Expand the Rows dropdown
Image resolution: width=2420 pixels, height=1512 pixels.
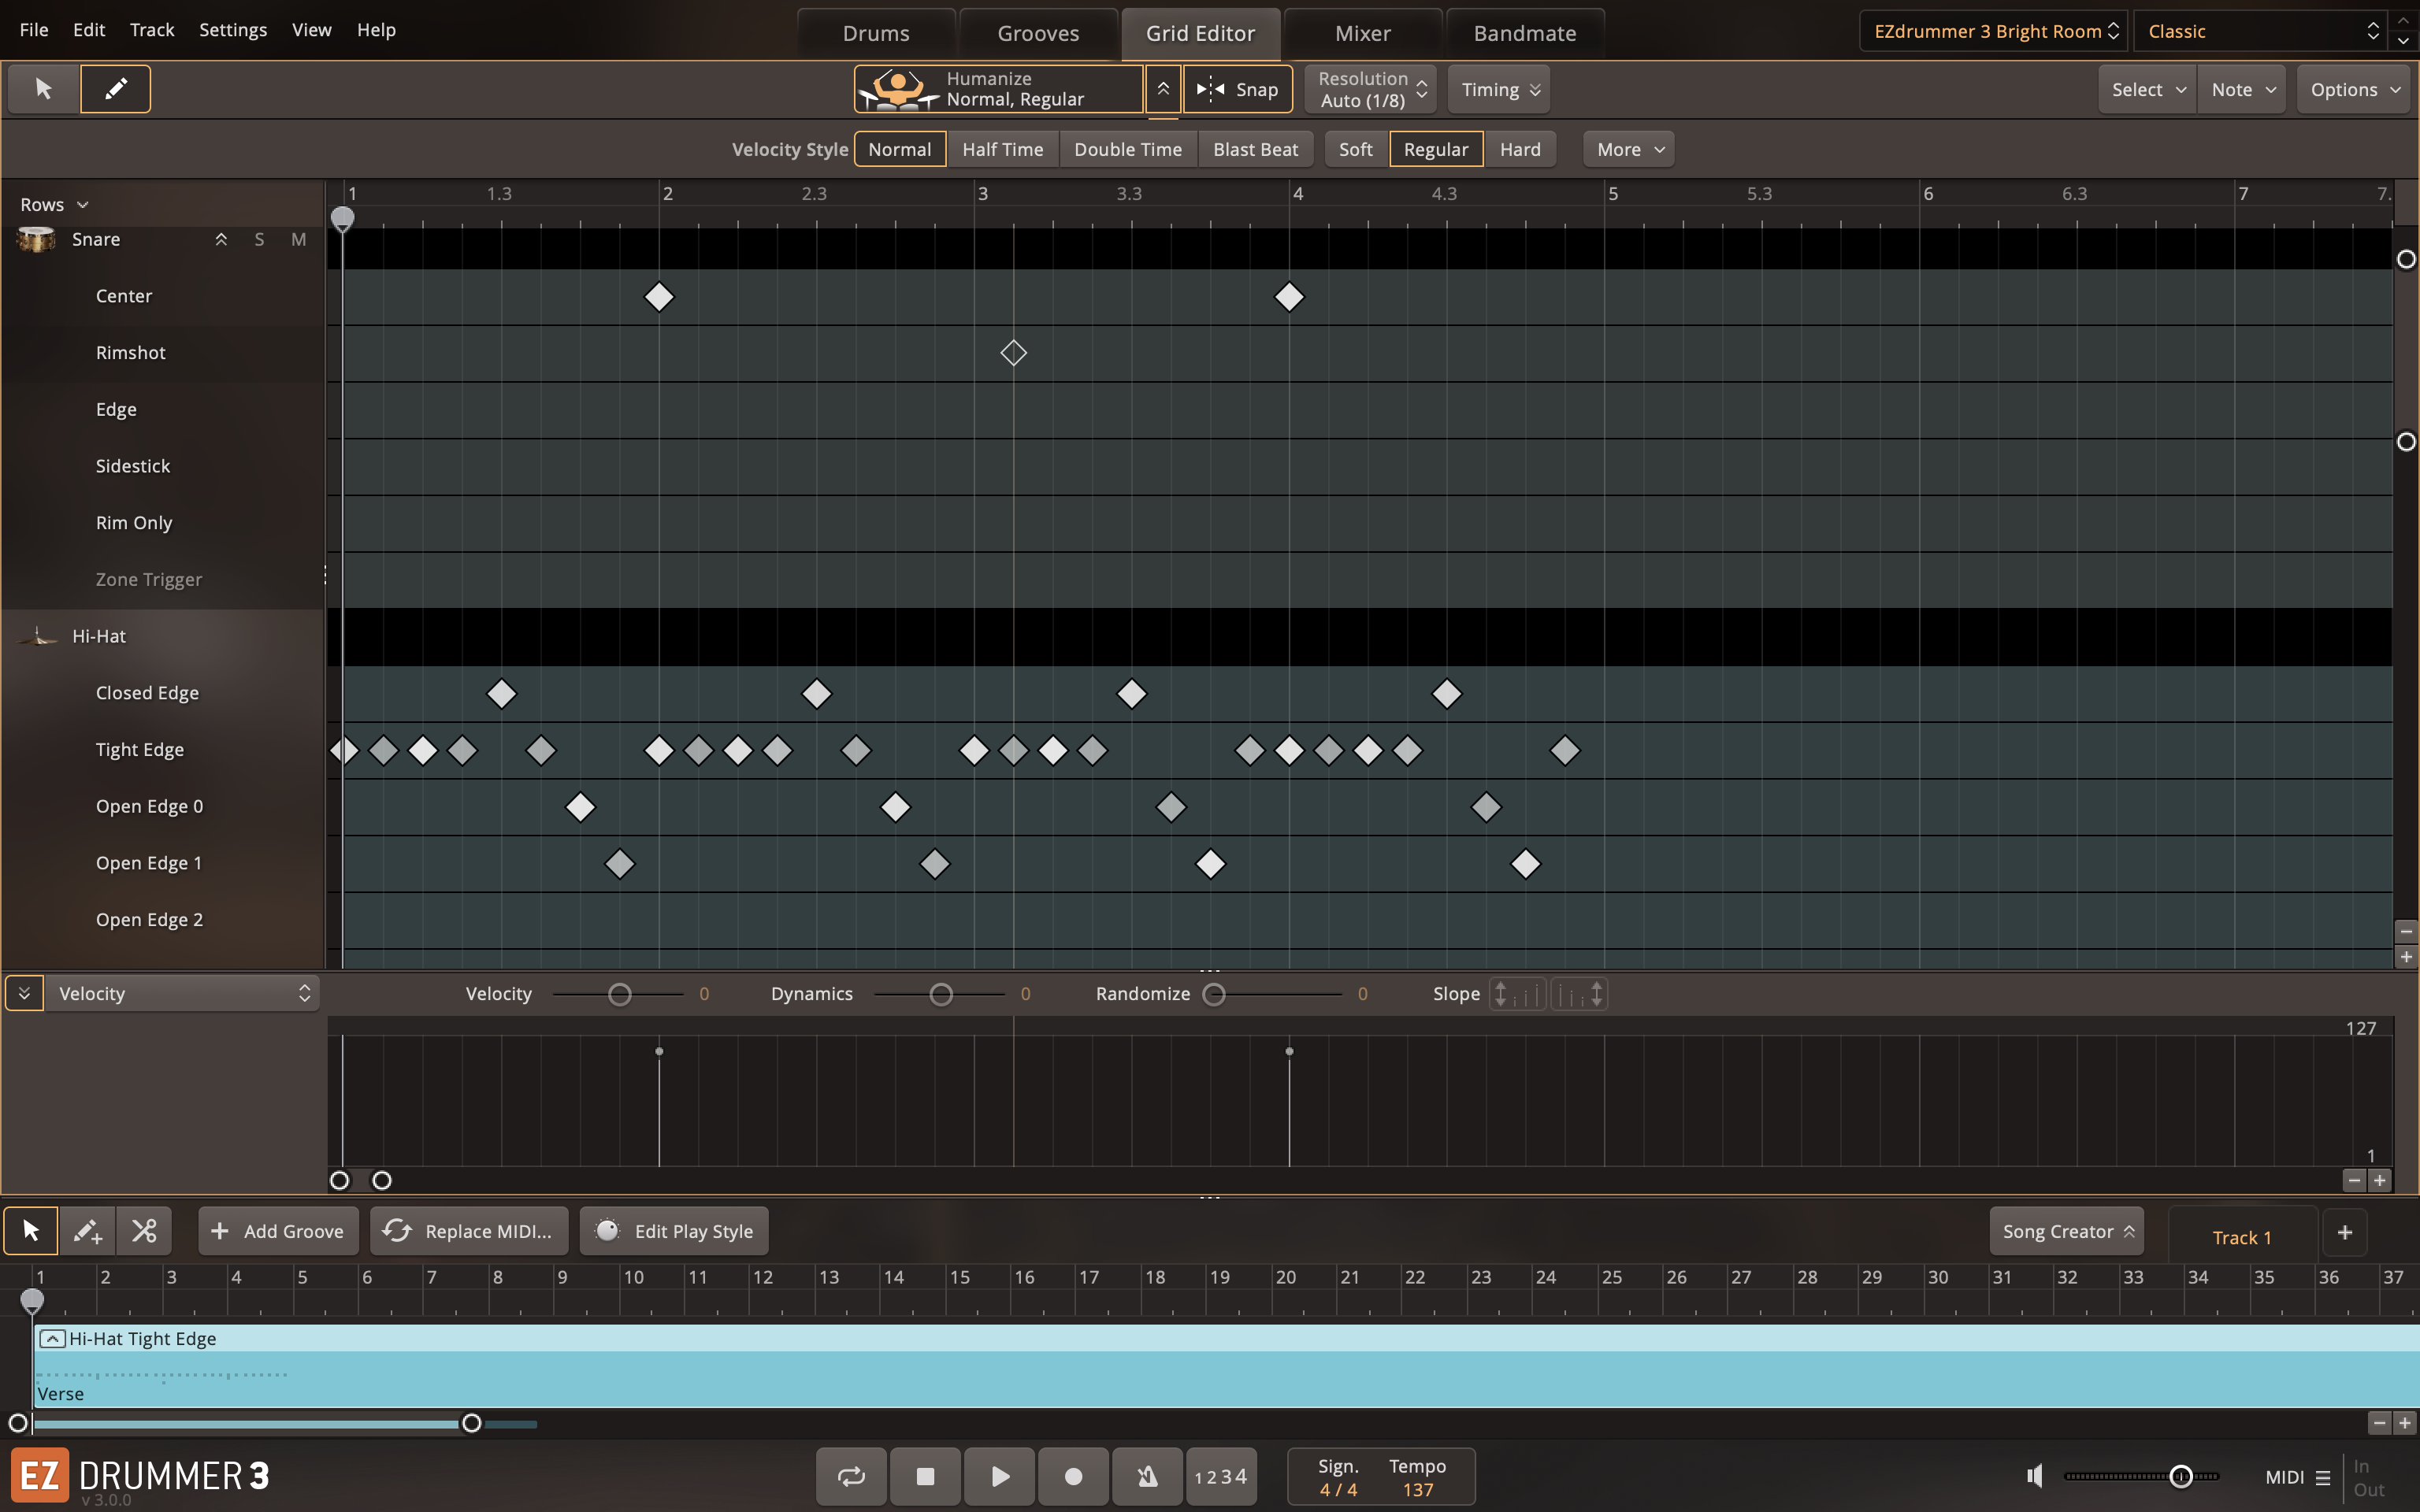pos(54,204)
